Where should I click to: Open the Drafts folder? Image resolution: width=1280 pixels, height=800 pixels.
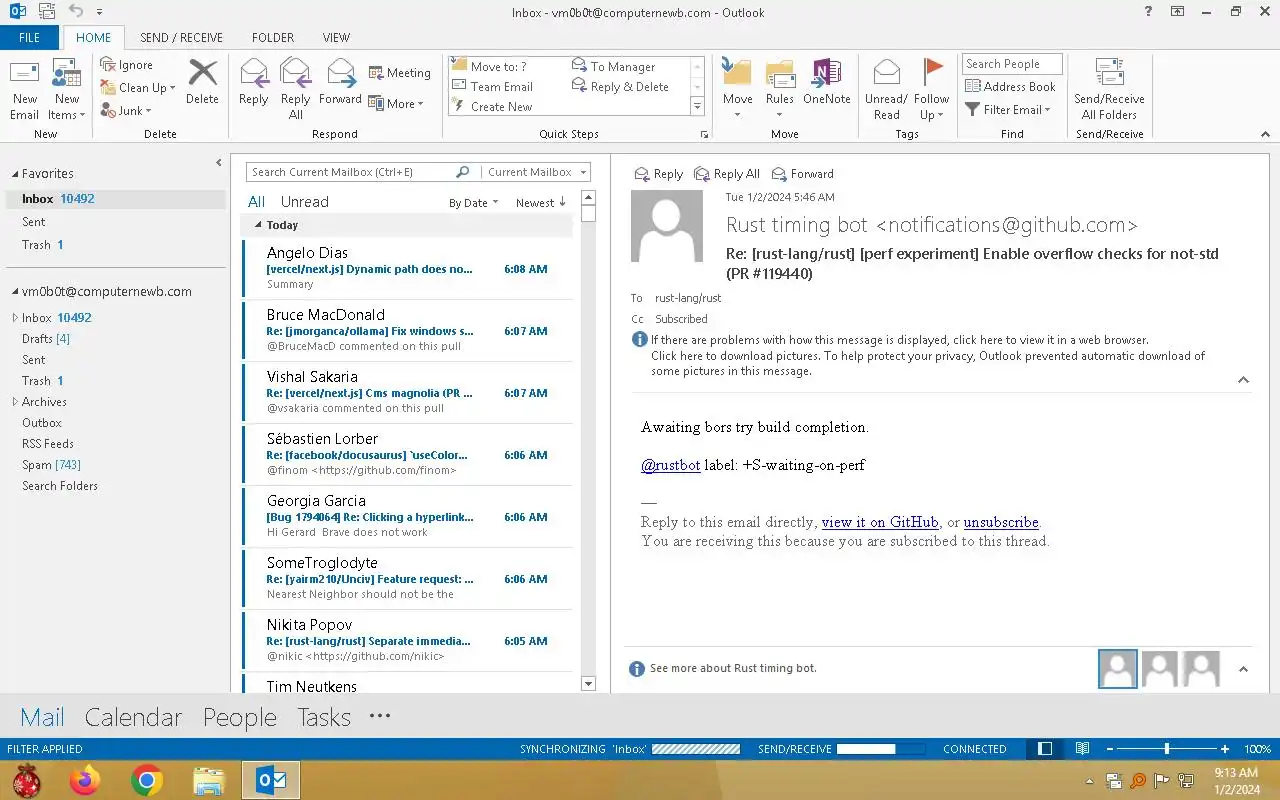46,339
